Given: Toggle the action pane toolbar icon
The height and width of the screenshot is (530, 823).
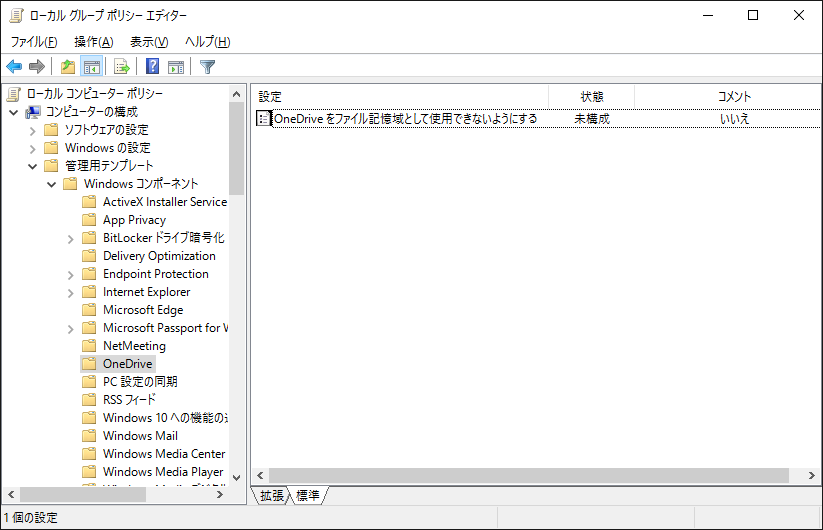Looking at the screenshot, I should click(176, 67).
